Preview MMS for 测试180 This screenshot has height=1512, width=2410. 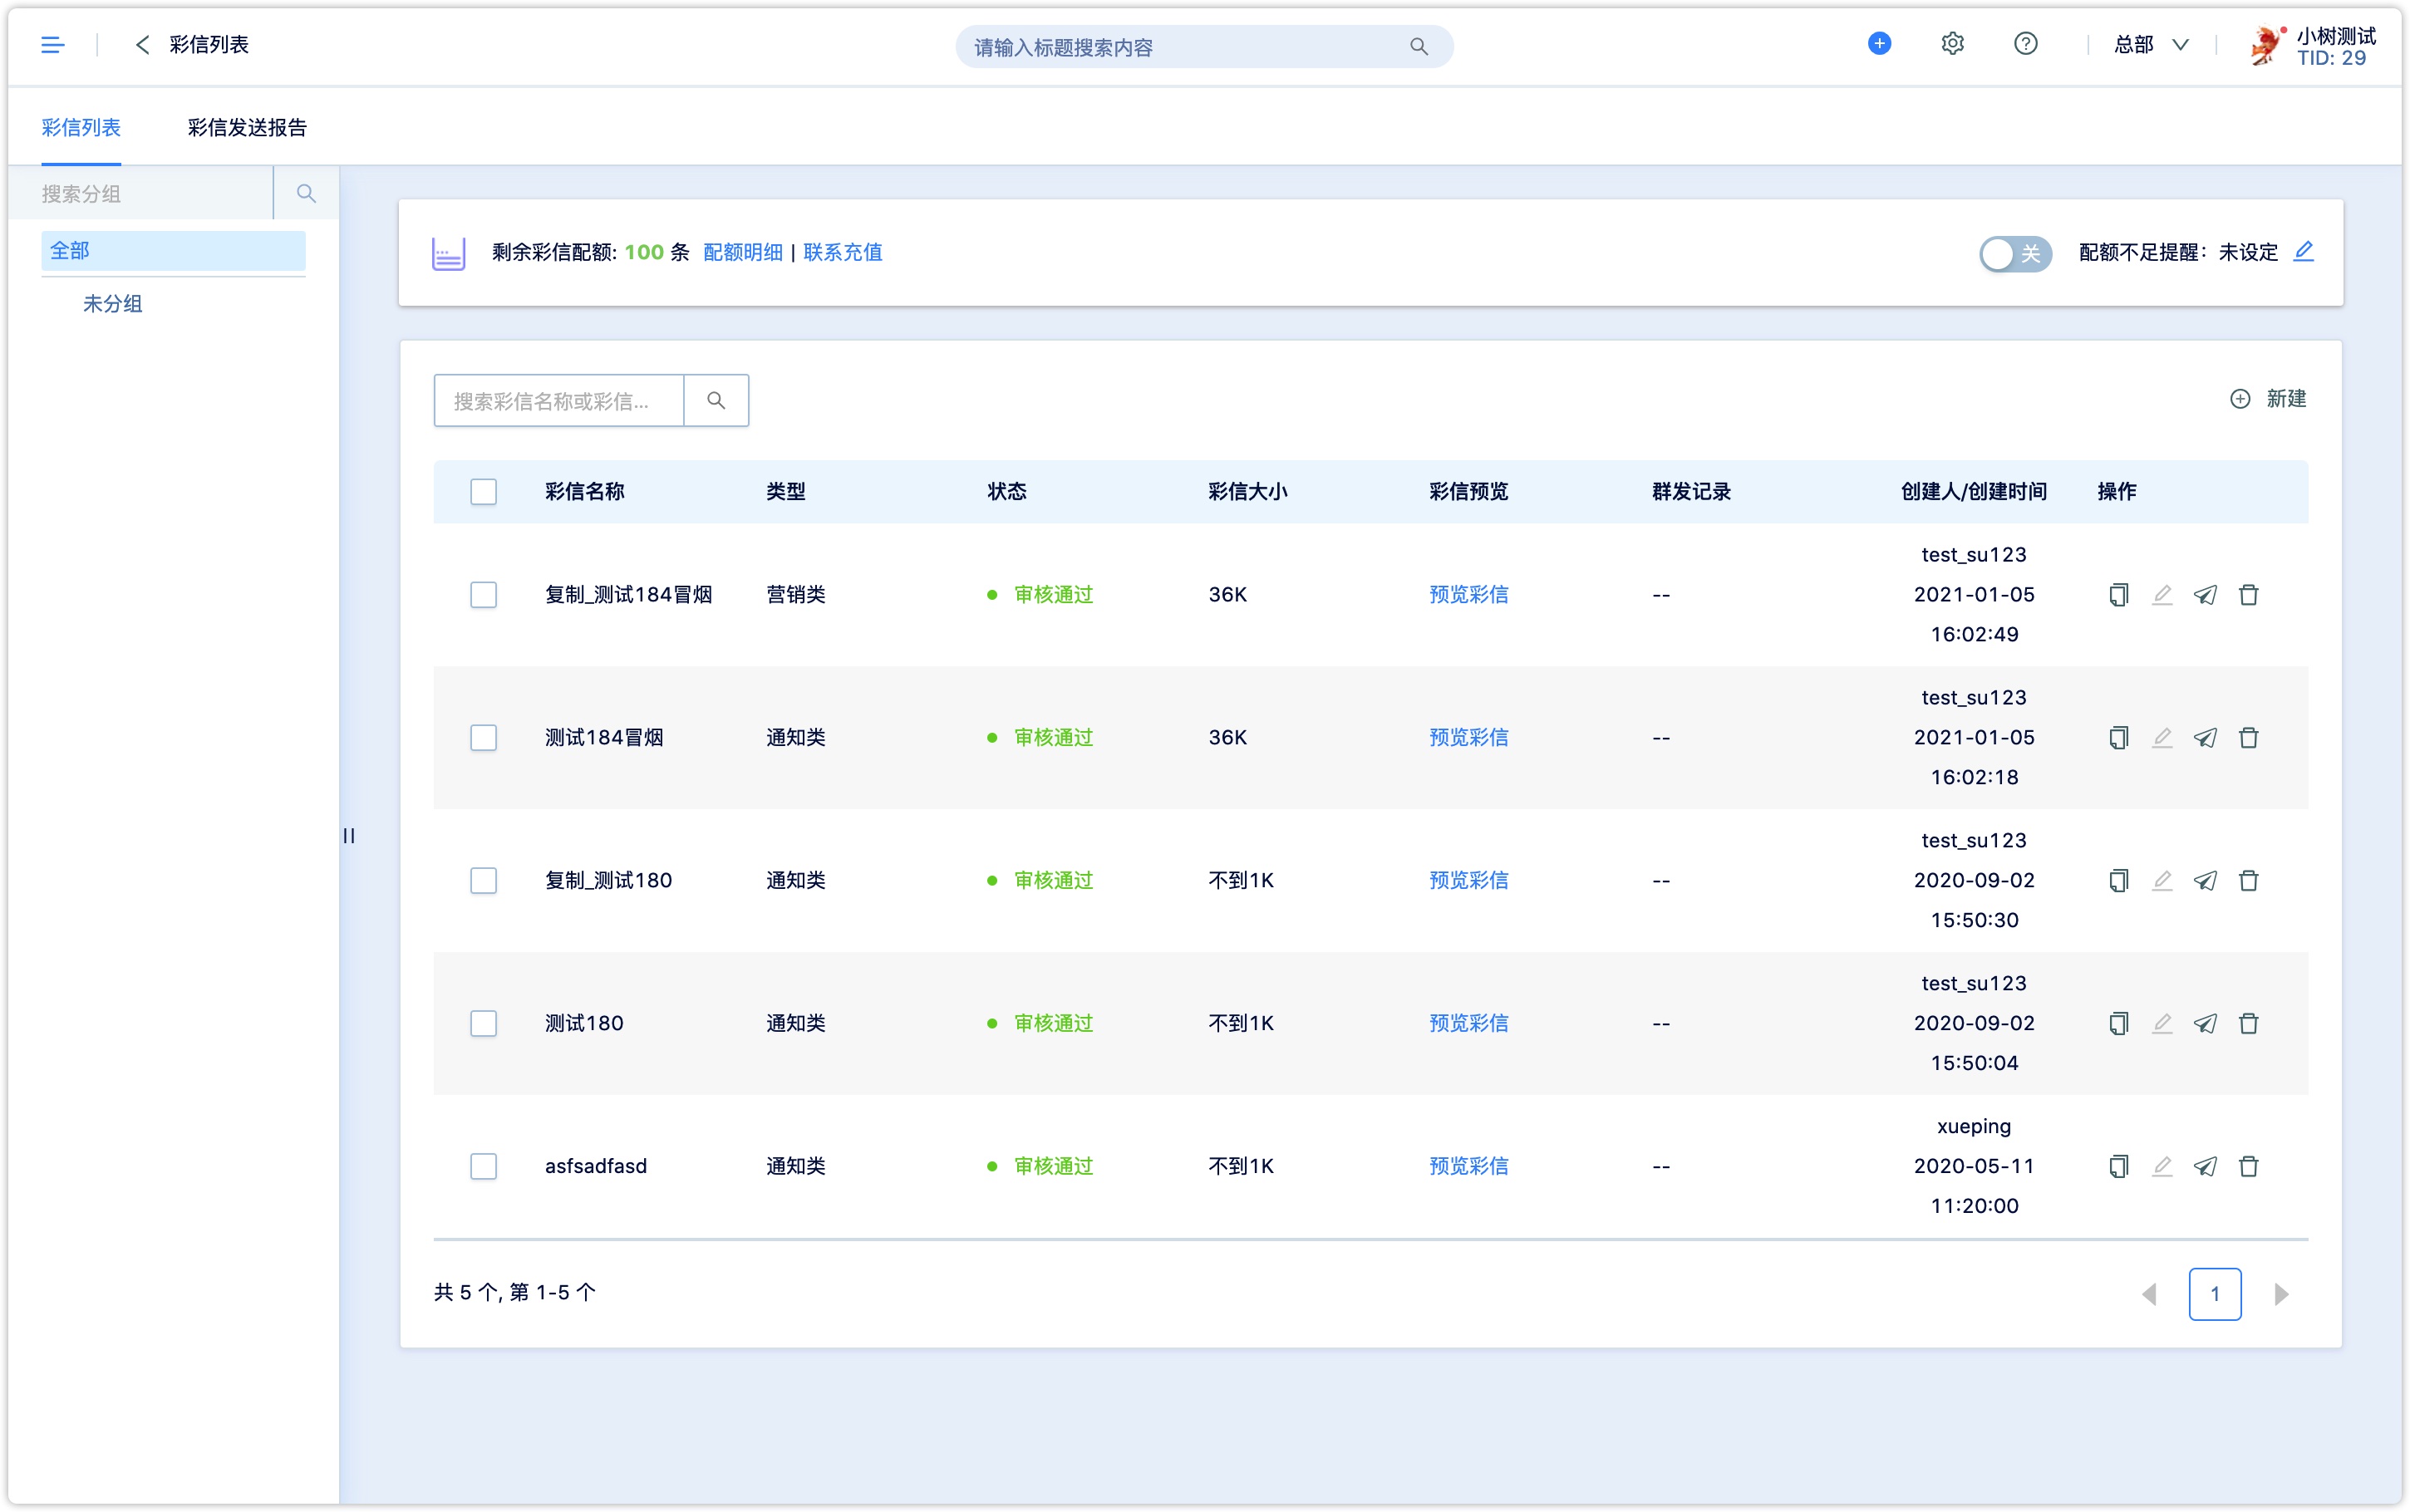(x=1468, y=1024)
